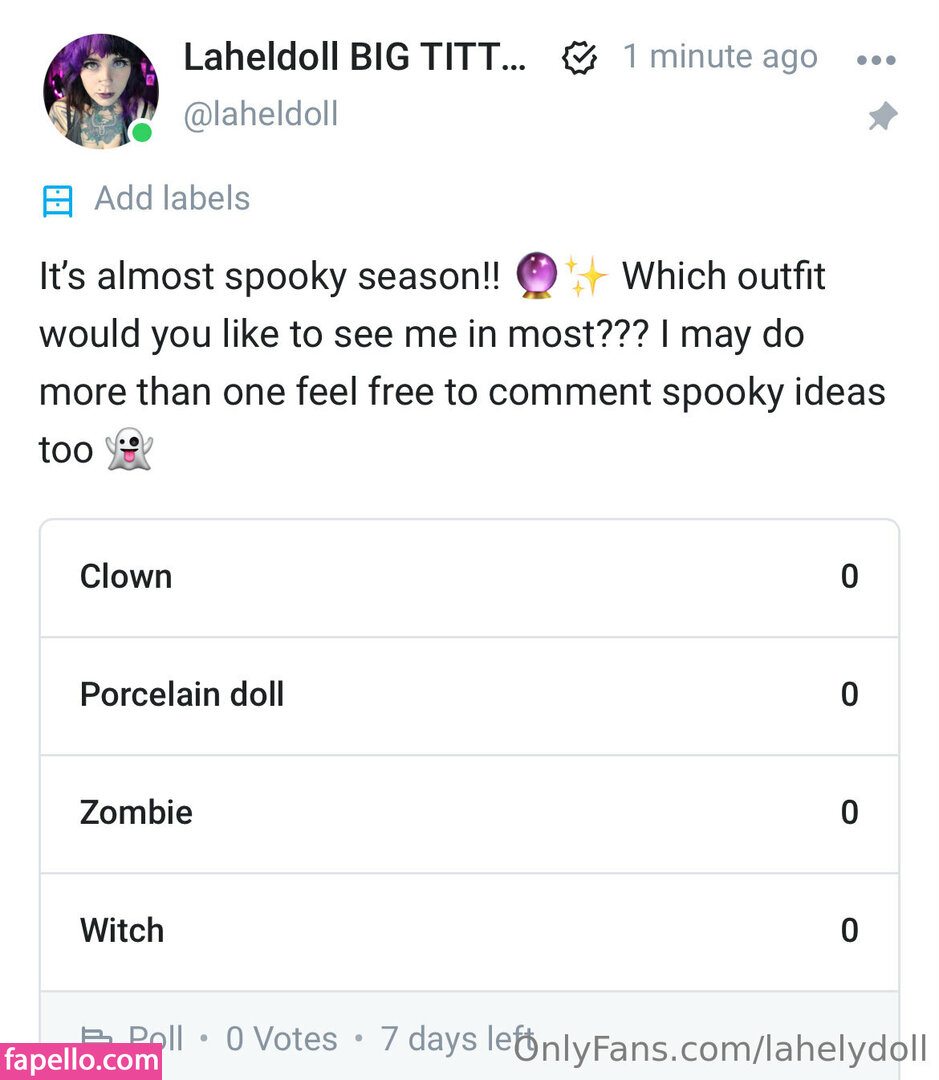939x1080 pixels.
Task: Click the Laheldoll display name
Action: coord(355,58)
